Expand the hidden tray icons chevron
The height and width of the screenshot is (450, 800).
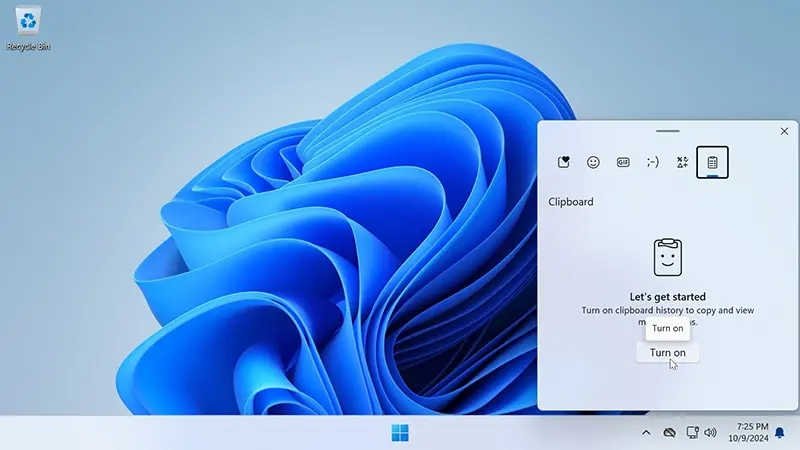point(646,433)
